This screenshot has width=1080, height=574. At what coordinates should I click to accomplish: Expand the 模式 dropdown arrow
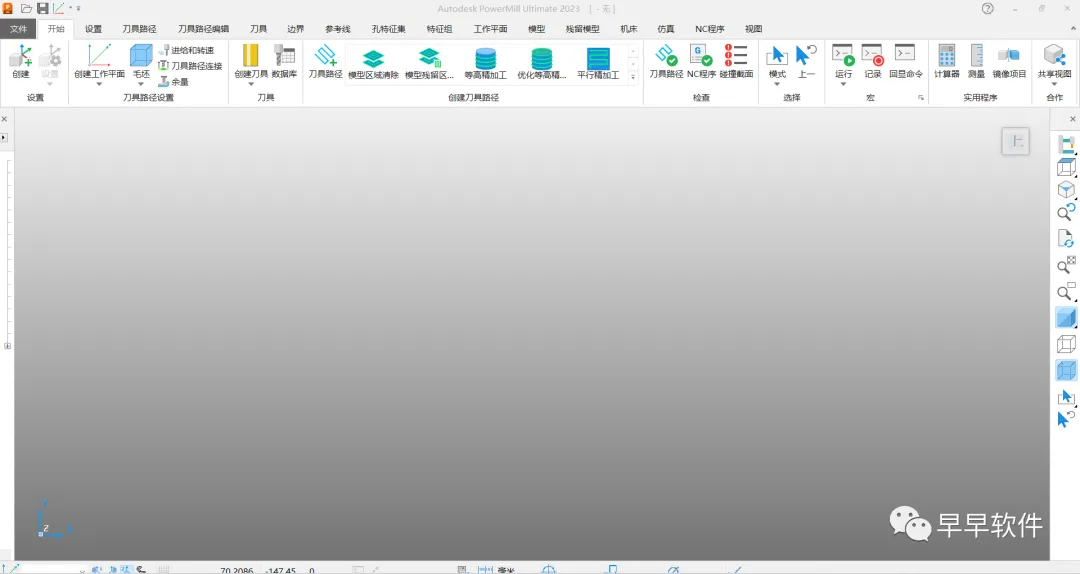tap(777, 84)
